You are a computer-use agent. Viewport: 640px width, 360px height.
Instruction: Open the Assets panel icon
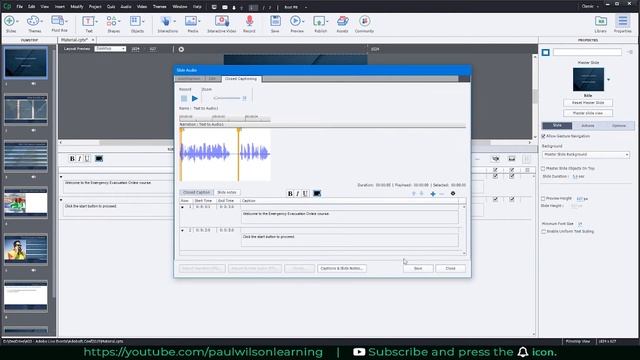342,21
